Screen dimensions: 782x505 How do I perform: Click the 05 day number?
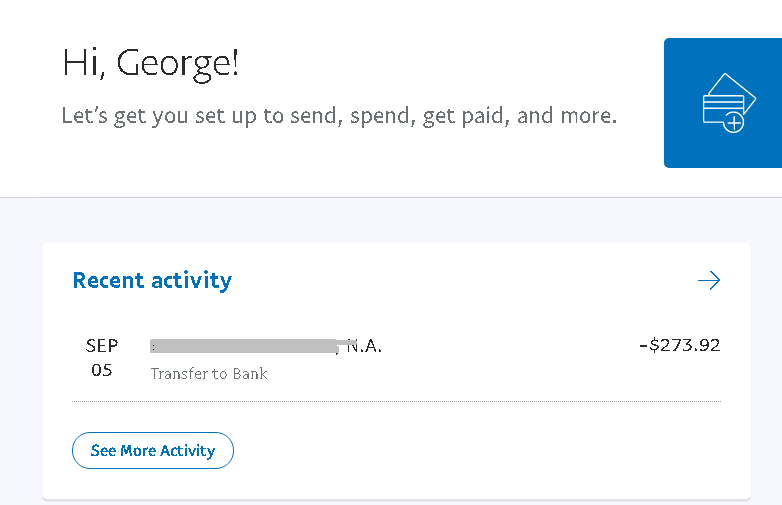point(102,371)
